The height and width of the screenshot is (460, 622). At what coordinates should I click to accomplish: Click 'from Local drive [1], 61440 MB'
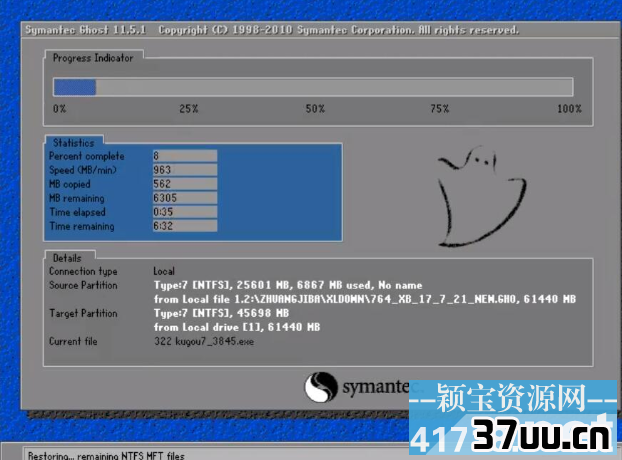coord(237,327)
